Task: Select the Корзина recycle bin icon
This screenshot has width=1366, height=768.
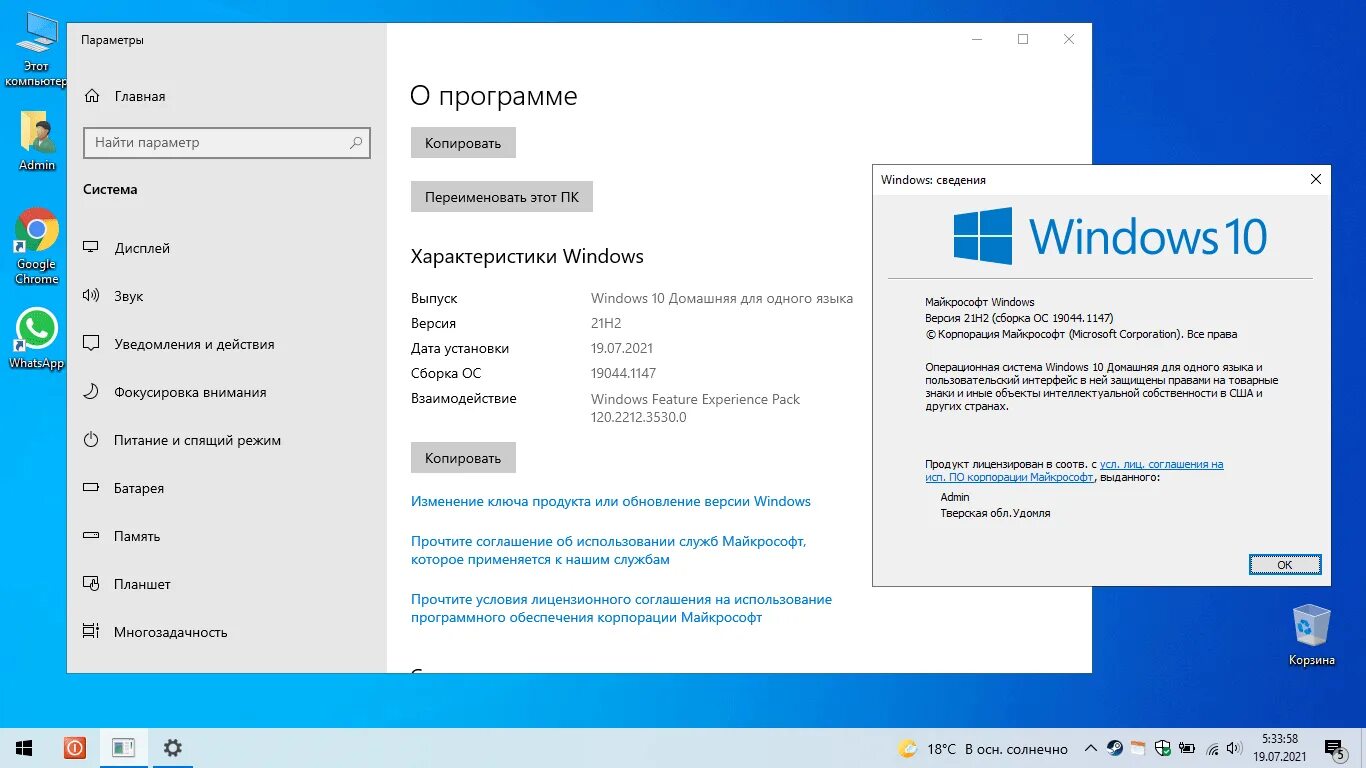Action: pyautogui.click(x=1311, y=634)
